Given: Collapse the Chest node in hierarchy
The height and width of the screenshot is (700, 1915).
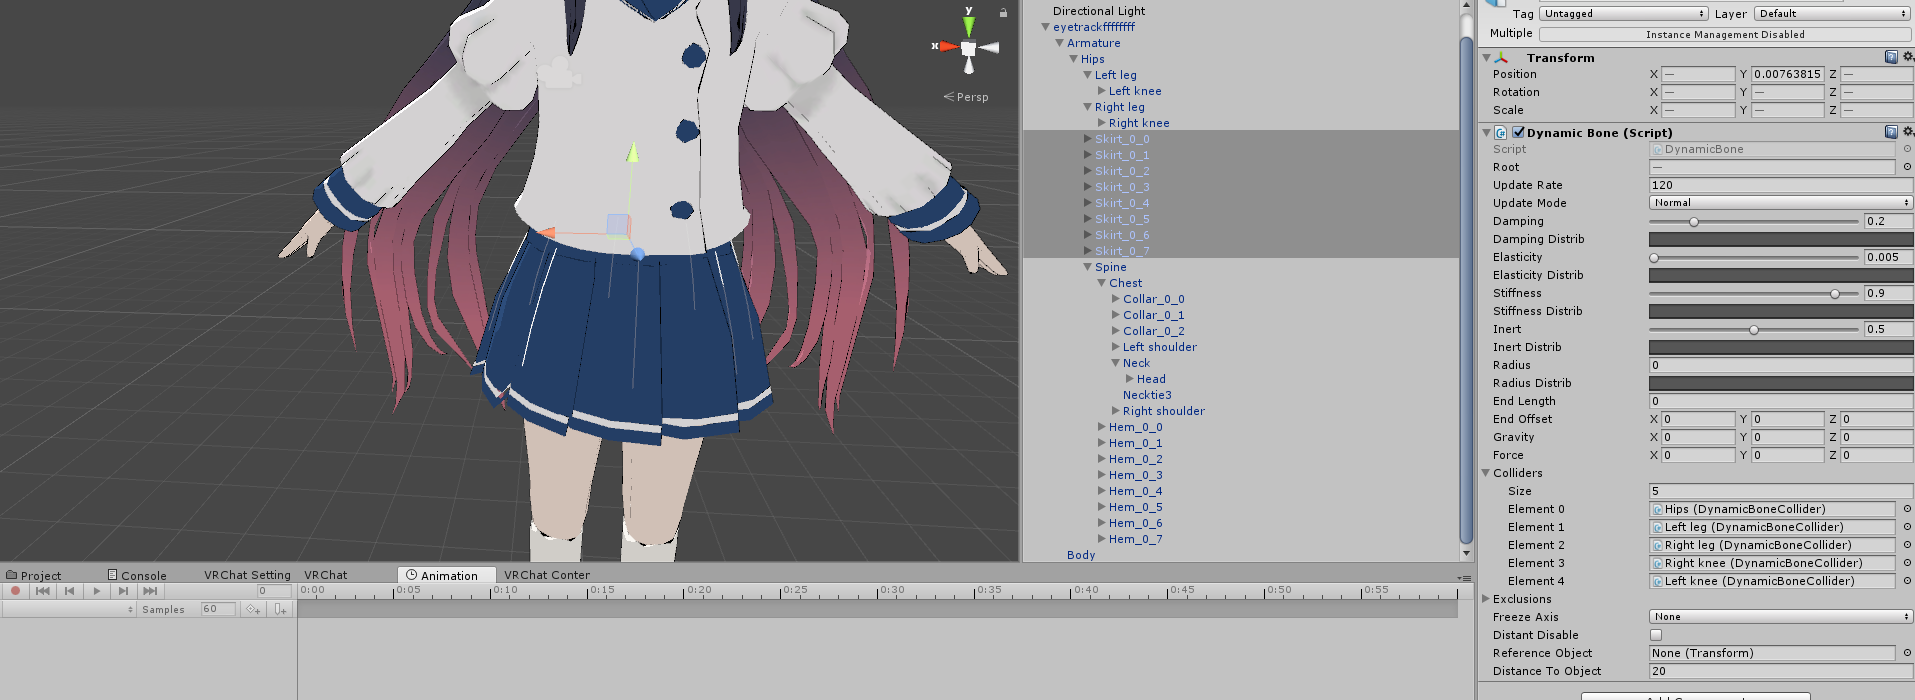Looking at the screenshot, I should click(1102, 283).
